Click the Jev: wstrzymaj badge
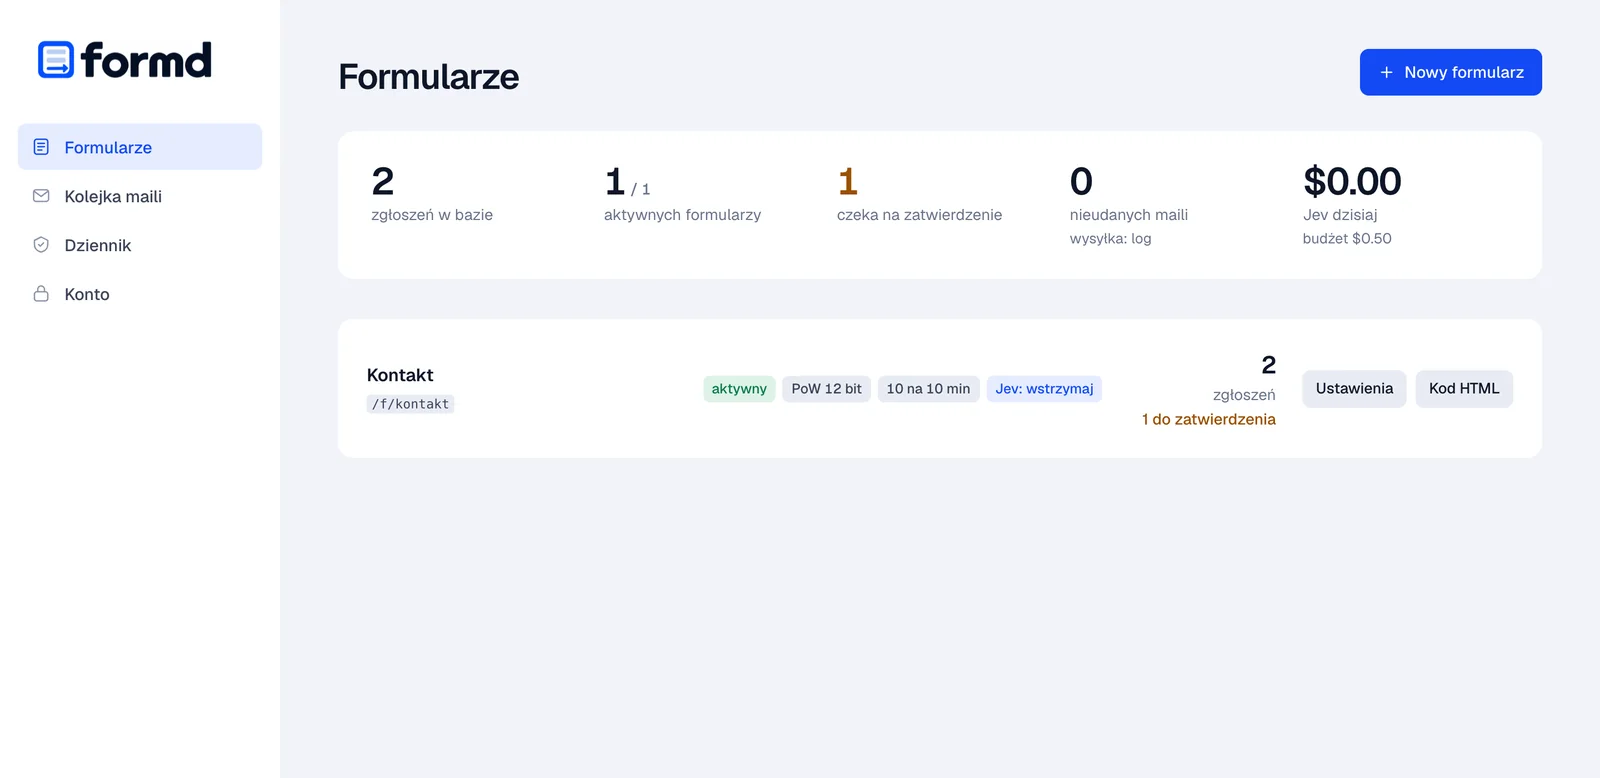Image resolution: width=1600 pixels, height=778 pixels. (x=1044, y=389)
